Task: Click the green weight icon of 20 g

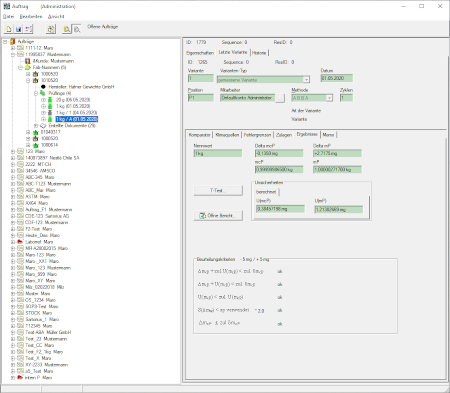Action: pos(50,100)
